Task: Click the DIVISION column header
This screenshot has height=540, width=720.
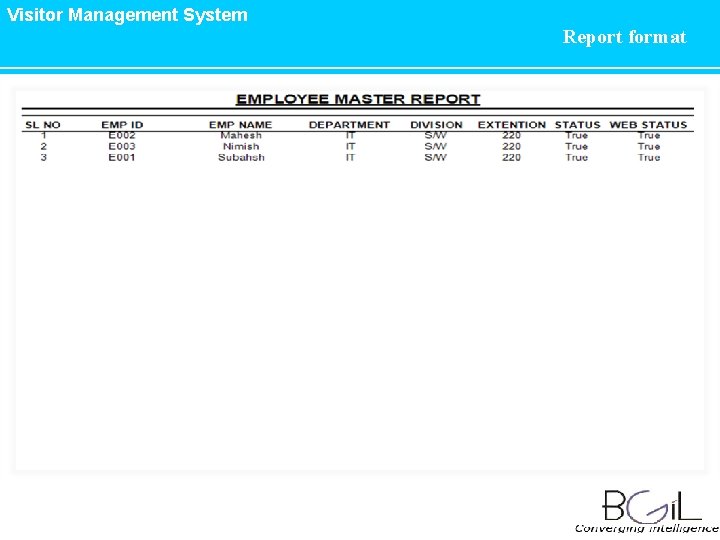Action: pos(436,125)
